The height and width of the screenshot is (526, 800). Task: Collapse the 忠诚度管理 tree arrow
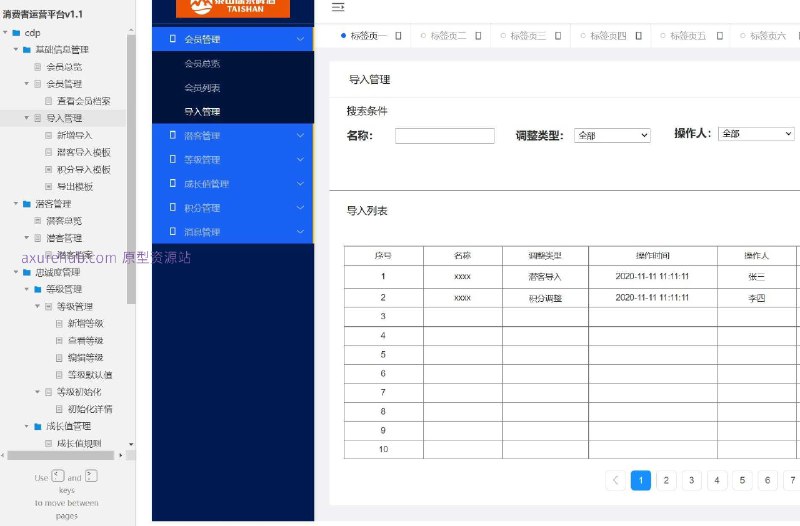click(x=16, y=272)
